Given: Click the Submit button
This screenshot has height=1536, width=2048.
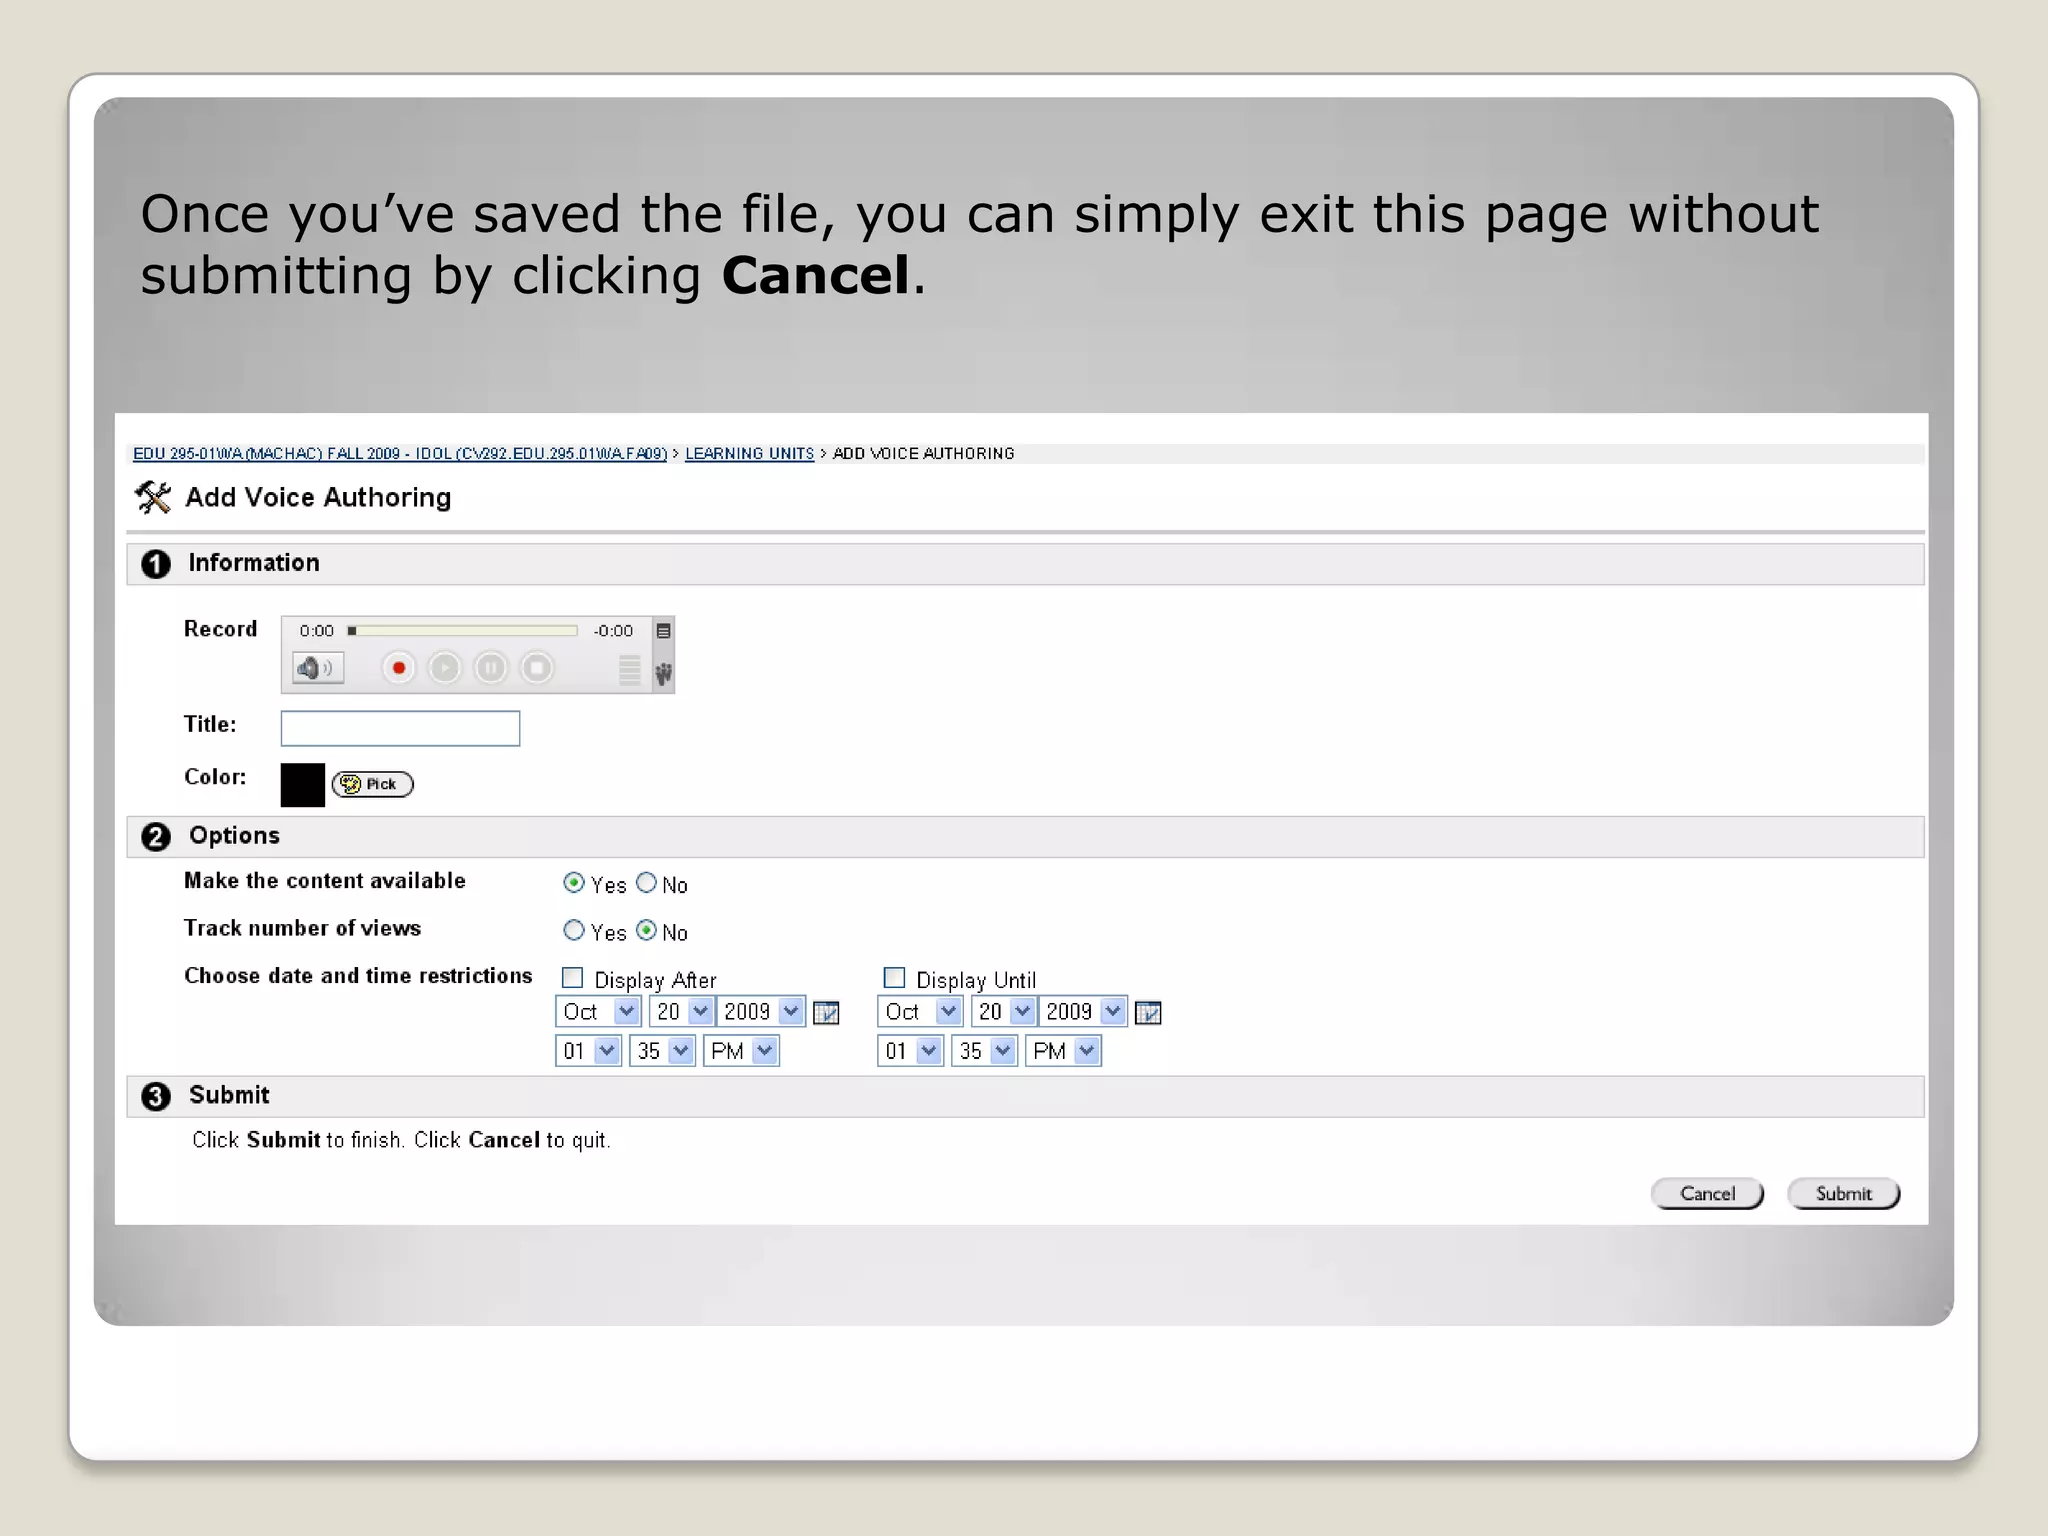Looking at the screenshot, I should point(1843,1194).
